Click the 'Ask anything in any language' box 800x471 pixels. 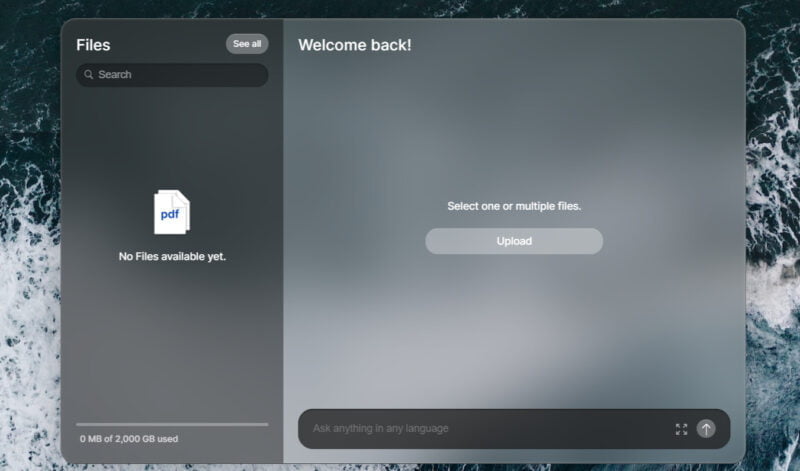480,429
